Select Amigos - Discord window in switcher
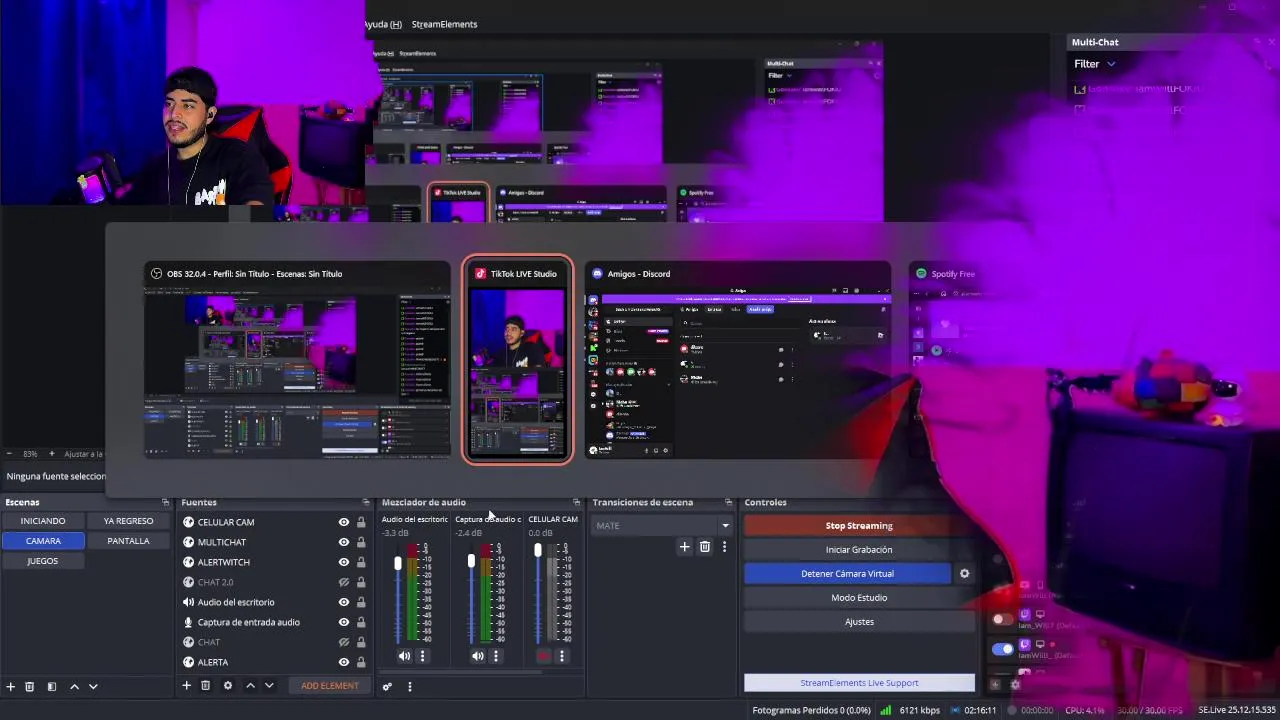This screenshot has width=1280, height=720. click(738, 361)
